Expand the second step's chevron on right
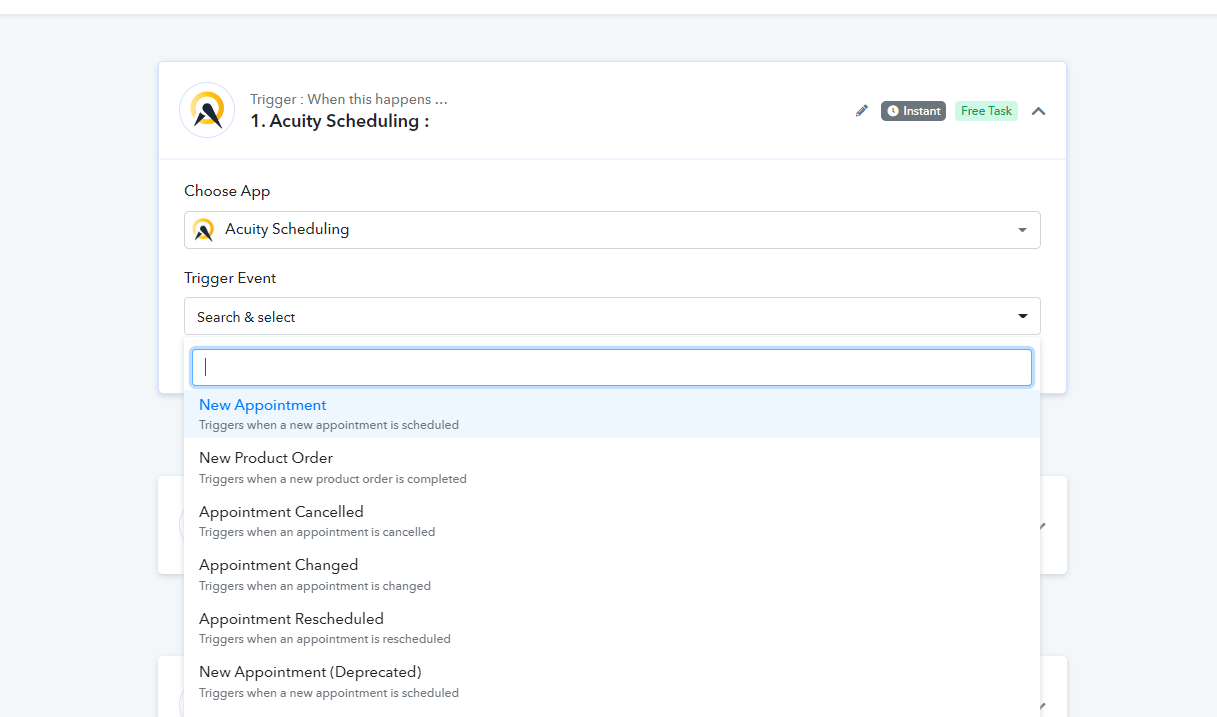 1045,525
